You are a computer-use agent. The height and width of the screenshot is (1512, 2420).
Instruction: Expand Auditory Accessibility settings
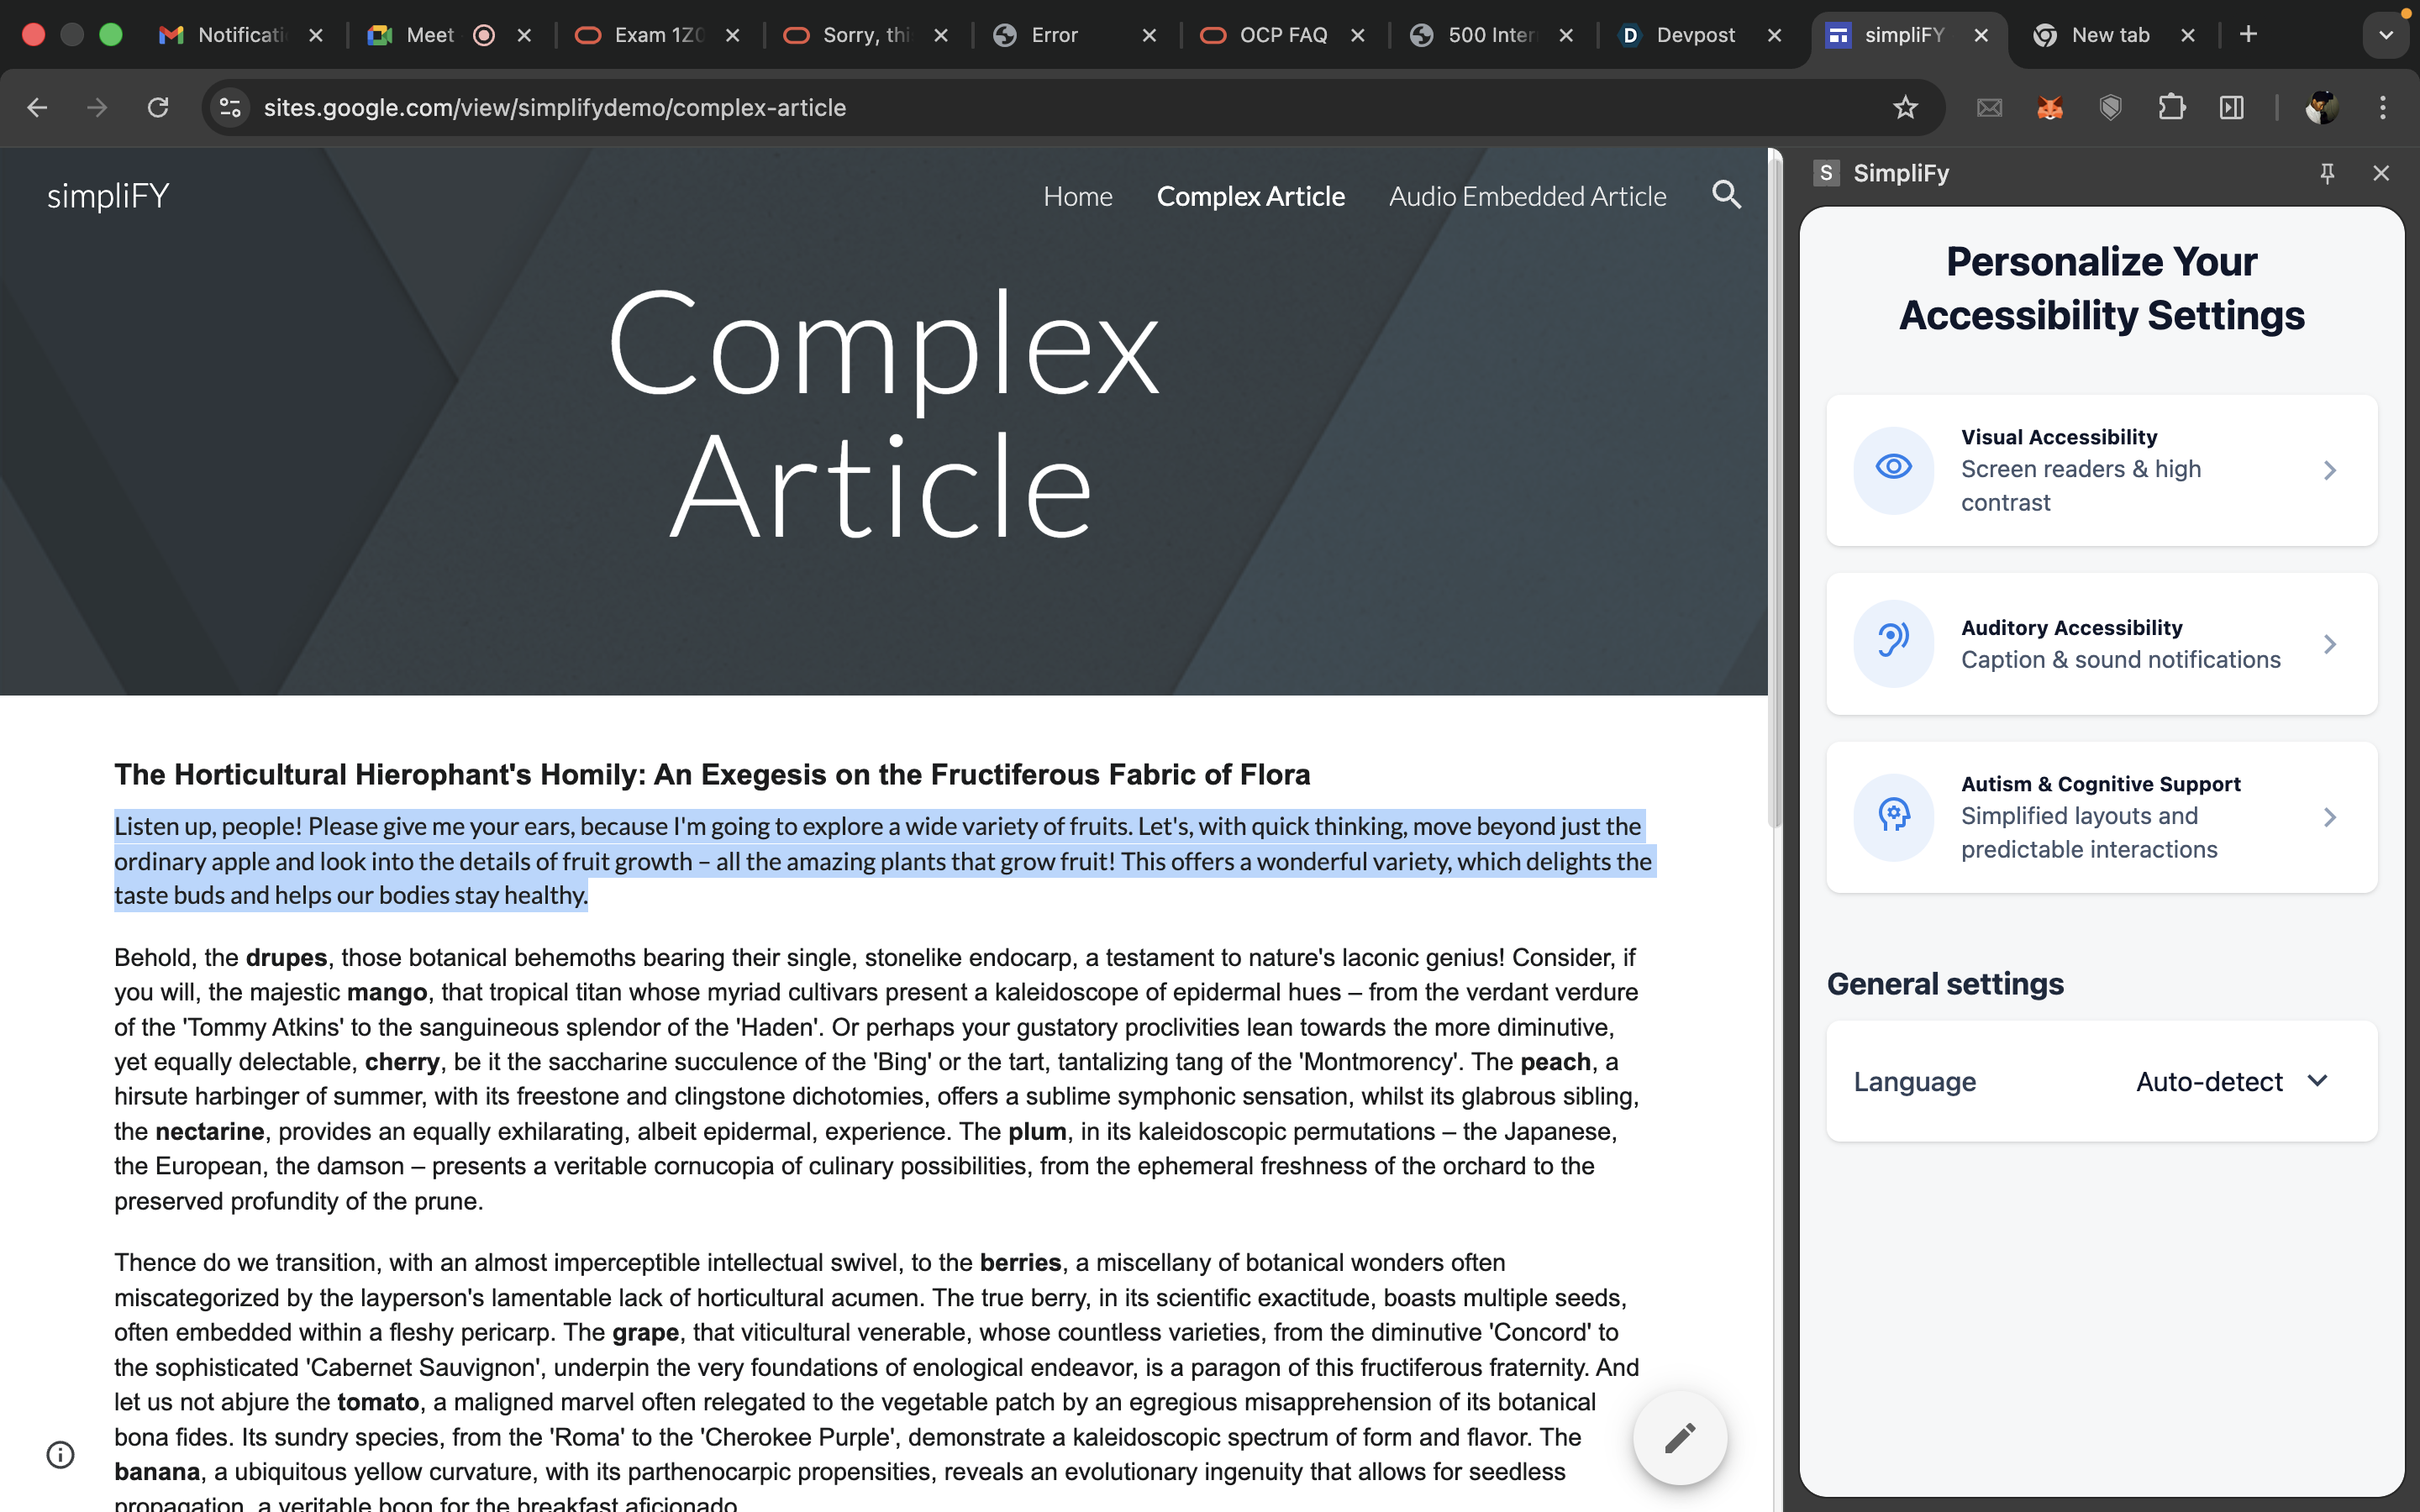click(2101, 644)
